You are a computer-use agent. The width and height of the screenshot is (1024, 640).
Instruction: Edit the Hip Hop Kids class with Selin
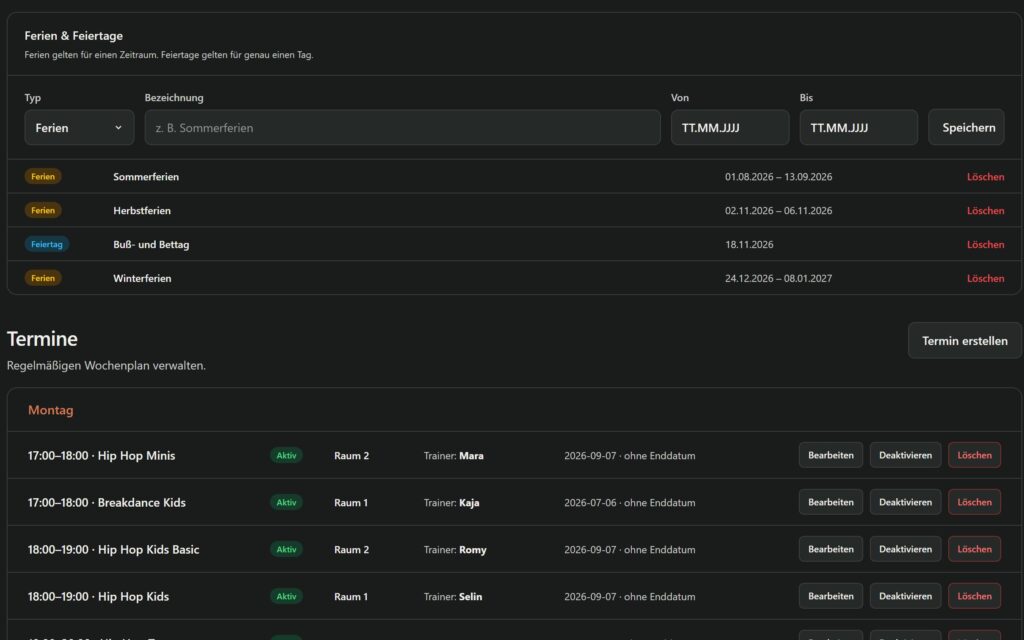pos(830,596)
